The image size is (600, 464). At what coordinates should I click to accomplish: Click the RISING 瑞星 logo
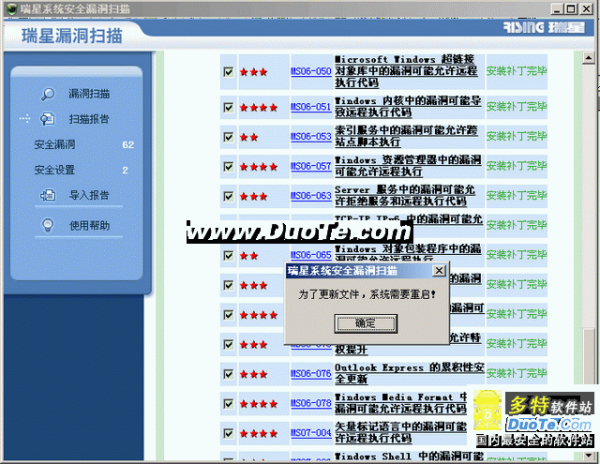544,28
